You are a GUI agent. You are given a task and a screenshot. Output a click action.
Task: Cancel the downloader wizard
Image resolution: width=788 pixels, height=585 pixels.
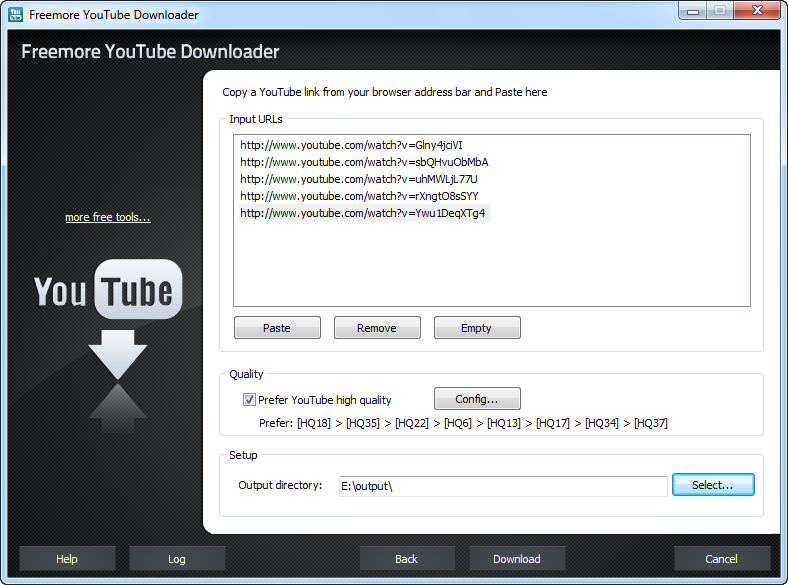coord(722,559)
